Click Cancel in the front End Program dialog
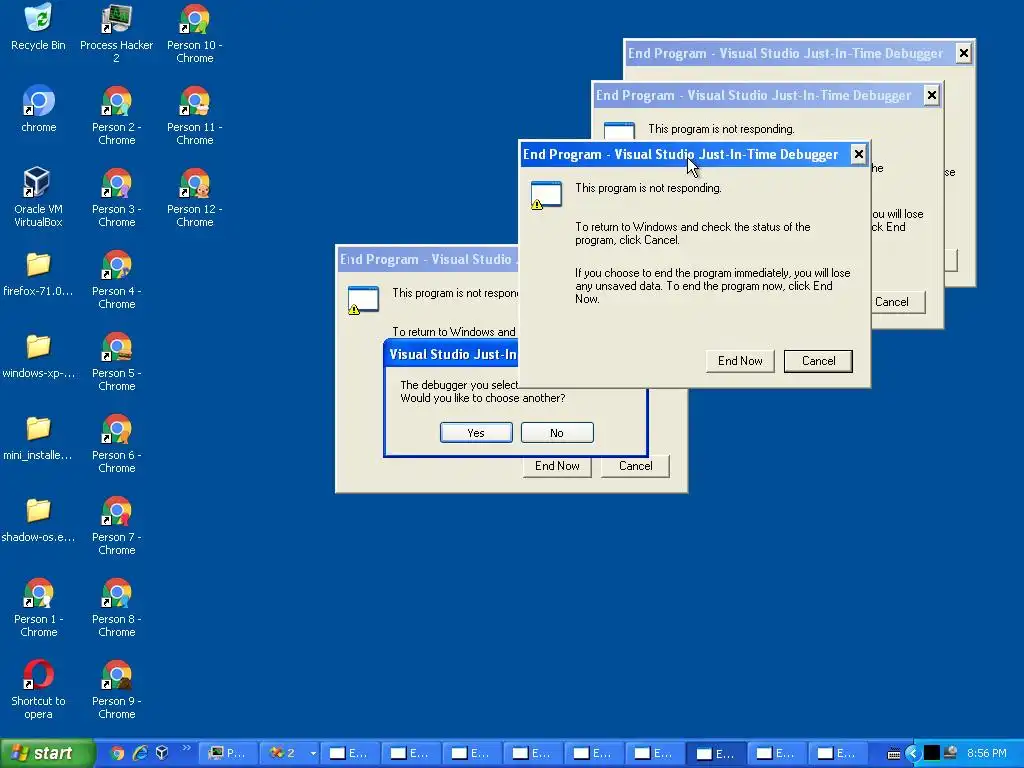1024x768 pixels. coord(818,361)
